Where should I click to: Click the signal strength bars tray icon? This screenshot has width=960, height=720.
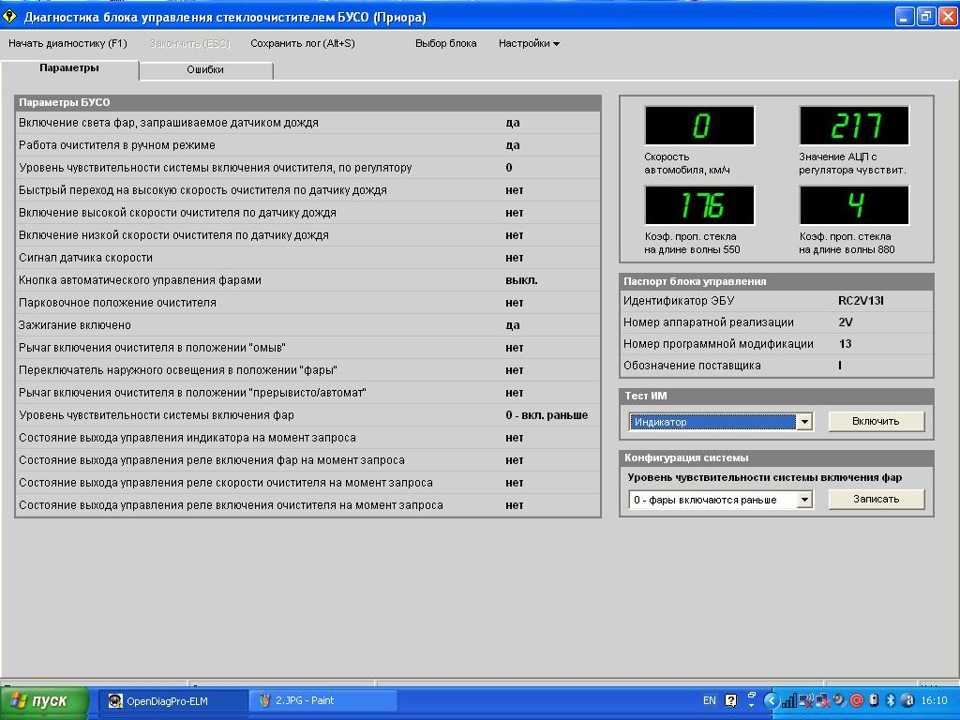pyautogui.click(x=789, y=700)
